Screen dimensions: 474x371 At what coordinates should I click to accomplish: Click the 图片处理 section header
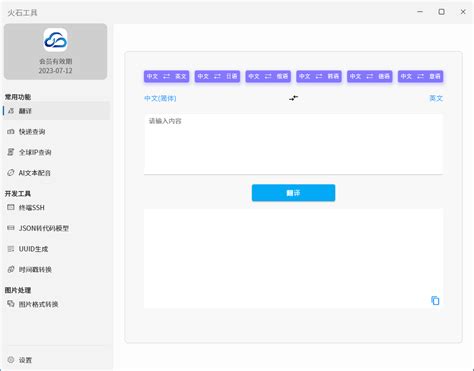pos(18,290)
